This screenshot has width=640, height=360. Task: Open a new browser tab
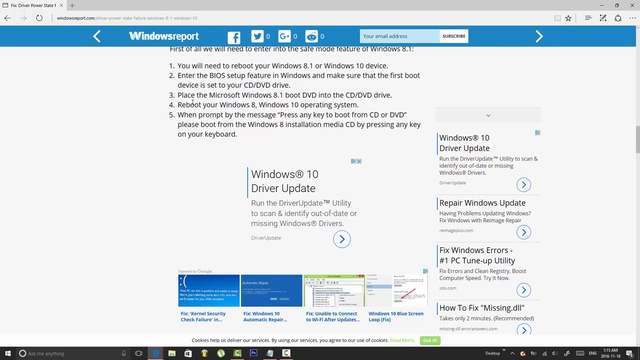coord(72,5)
